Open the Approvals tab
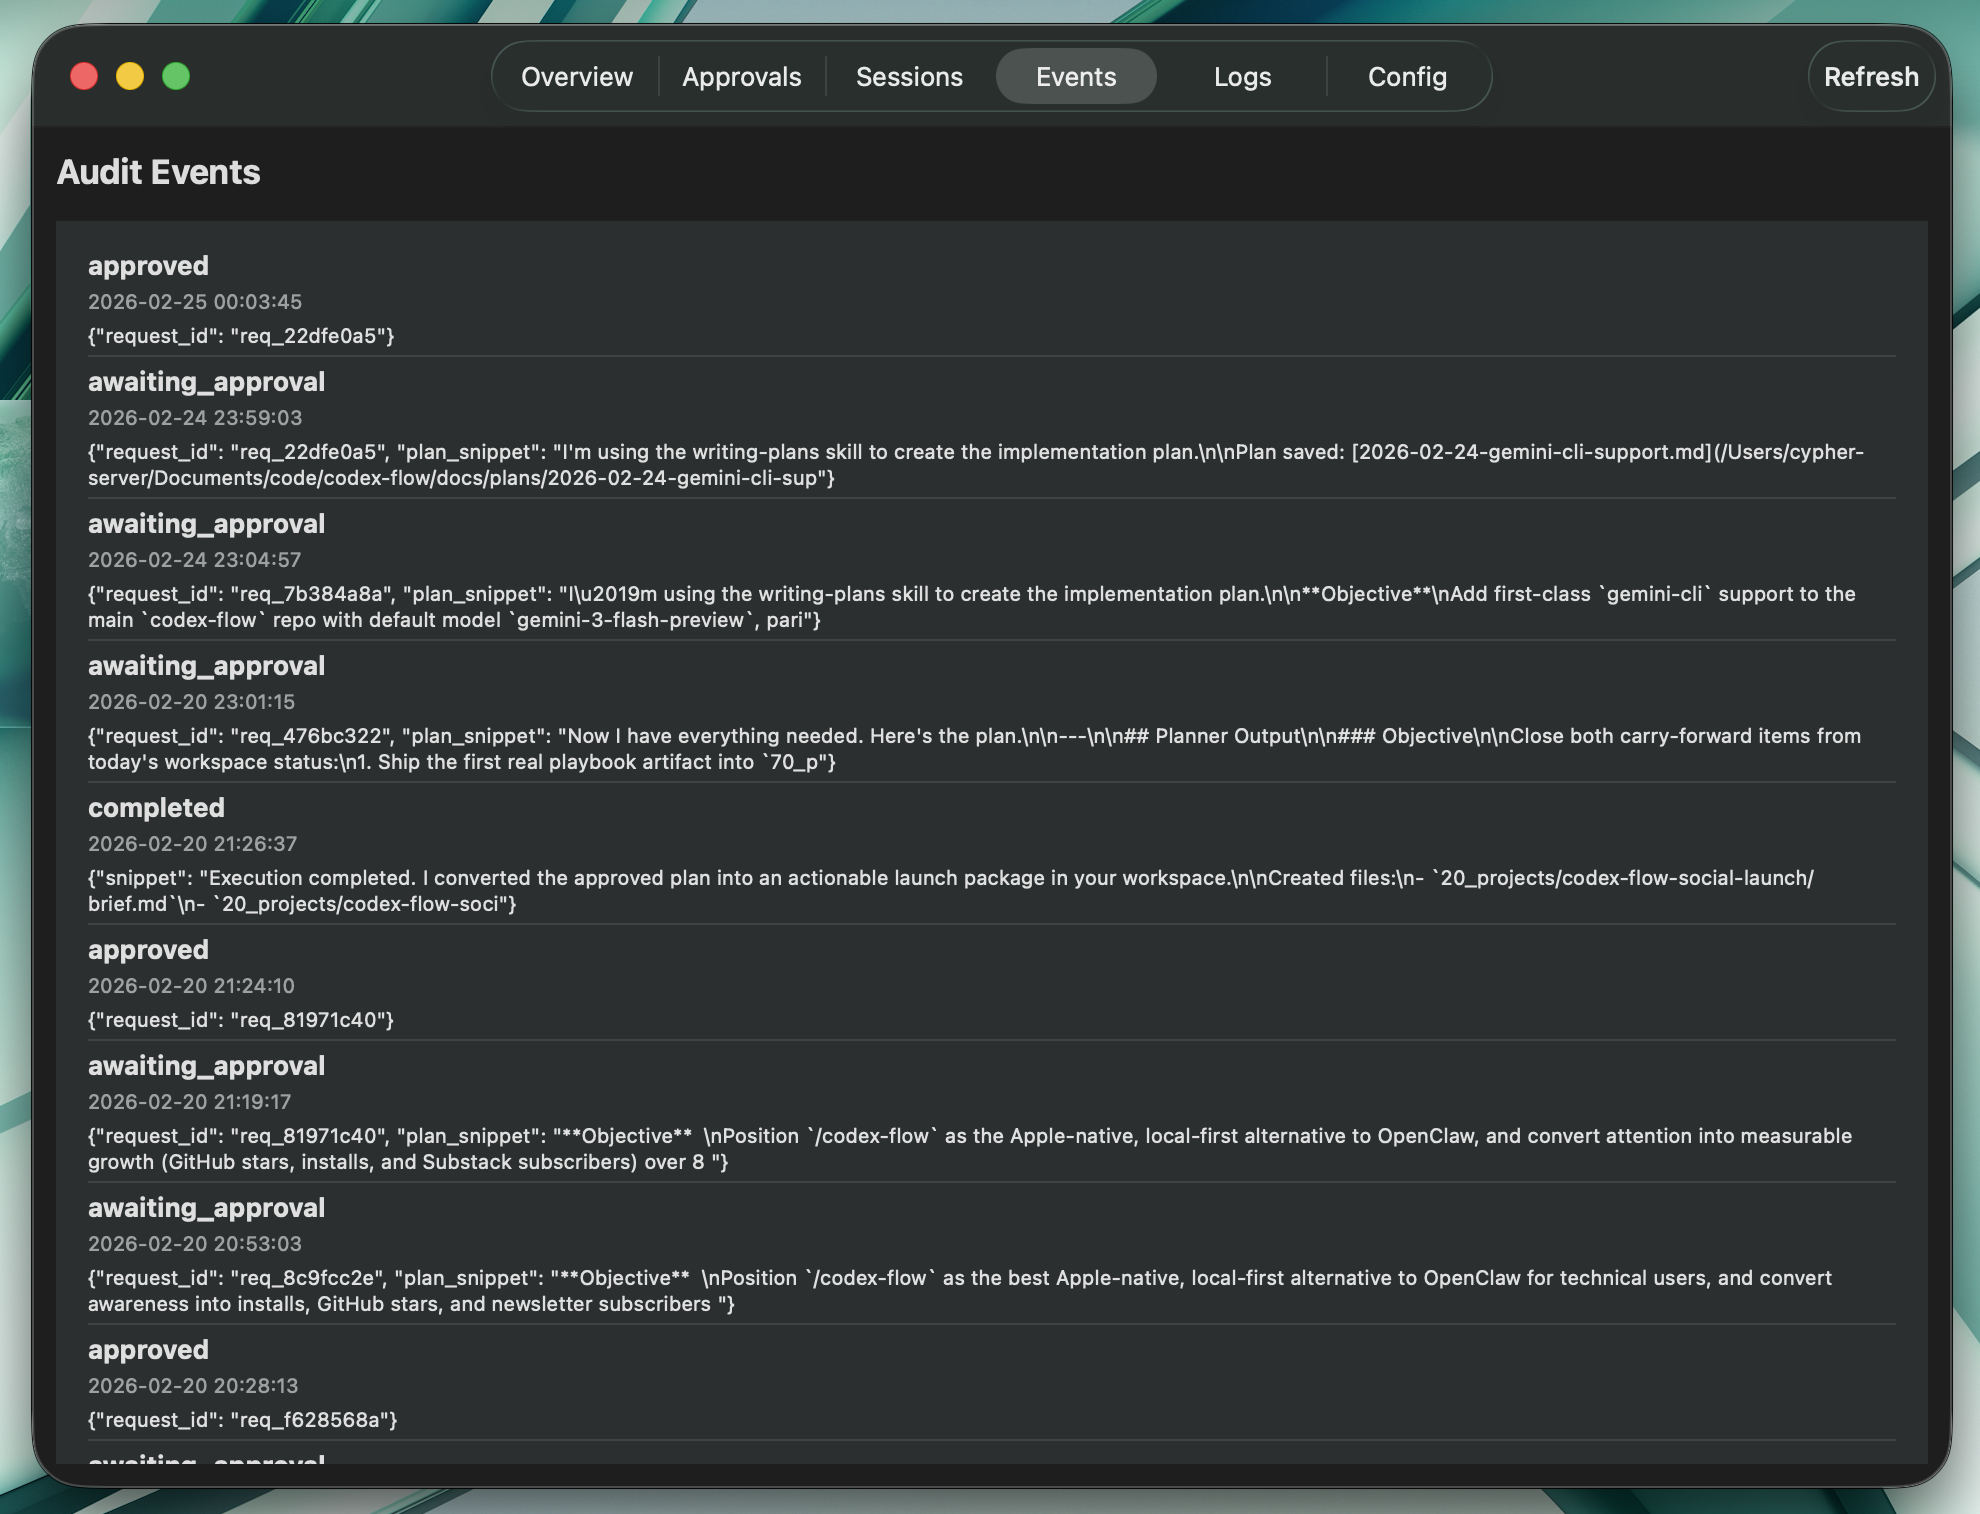 (x=741, y=76)
